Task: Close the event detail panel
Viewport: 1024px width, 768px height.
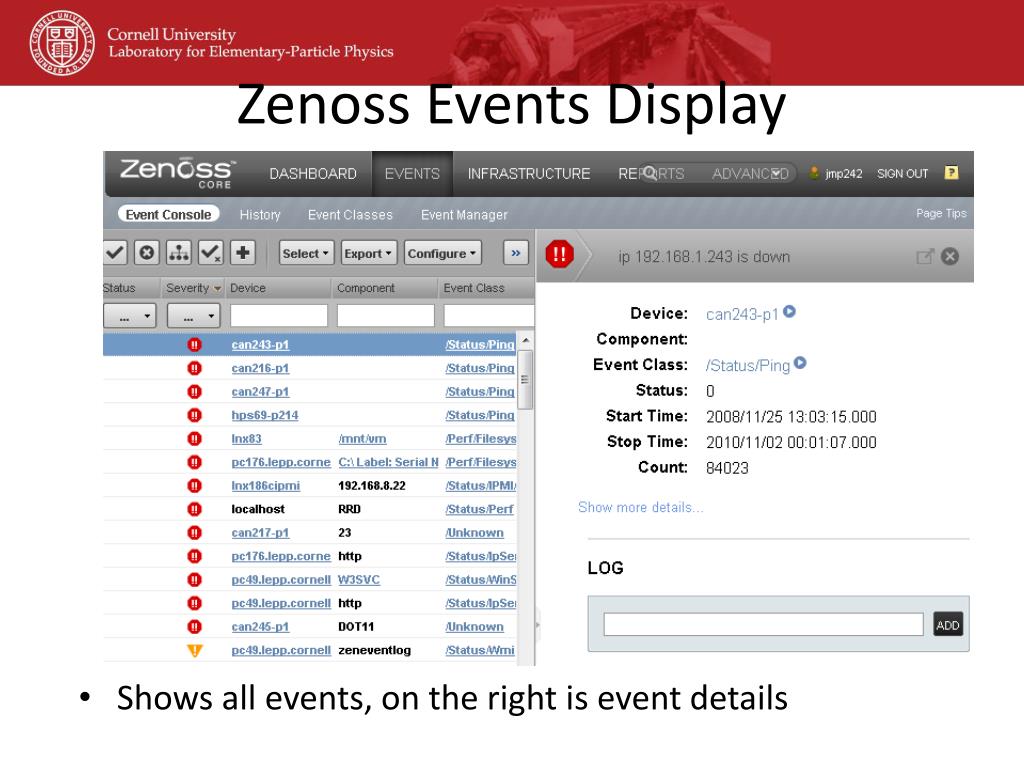Action: pos(950,257)
